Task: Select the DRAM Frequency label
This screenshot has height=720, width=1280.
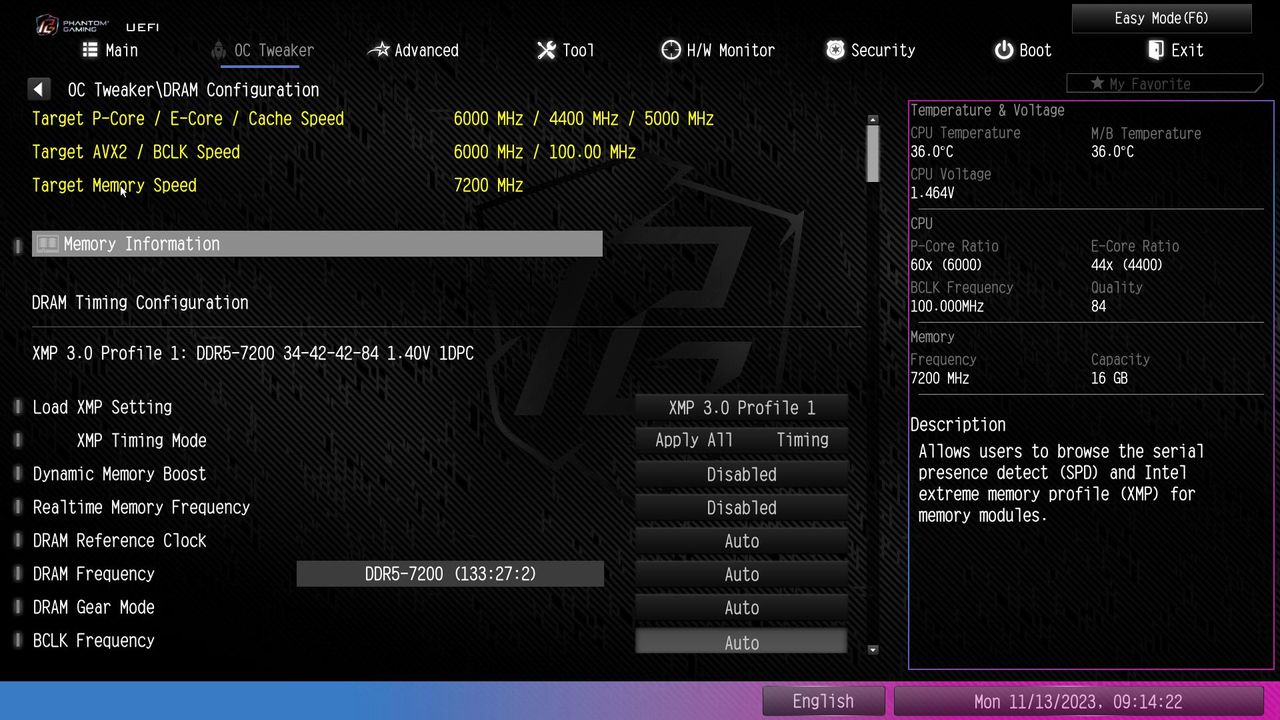Action: click(93, 574)
